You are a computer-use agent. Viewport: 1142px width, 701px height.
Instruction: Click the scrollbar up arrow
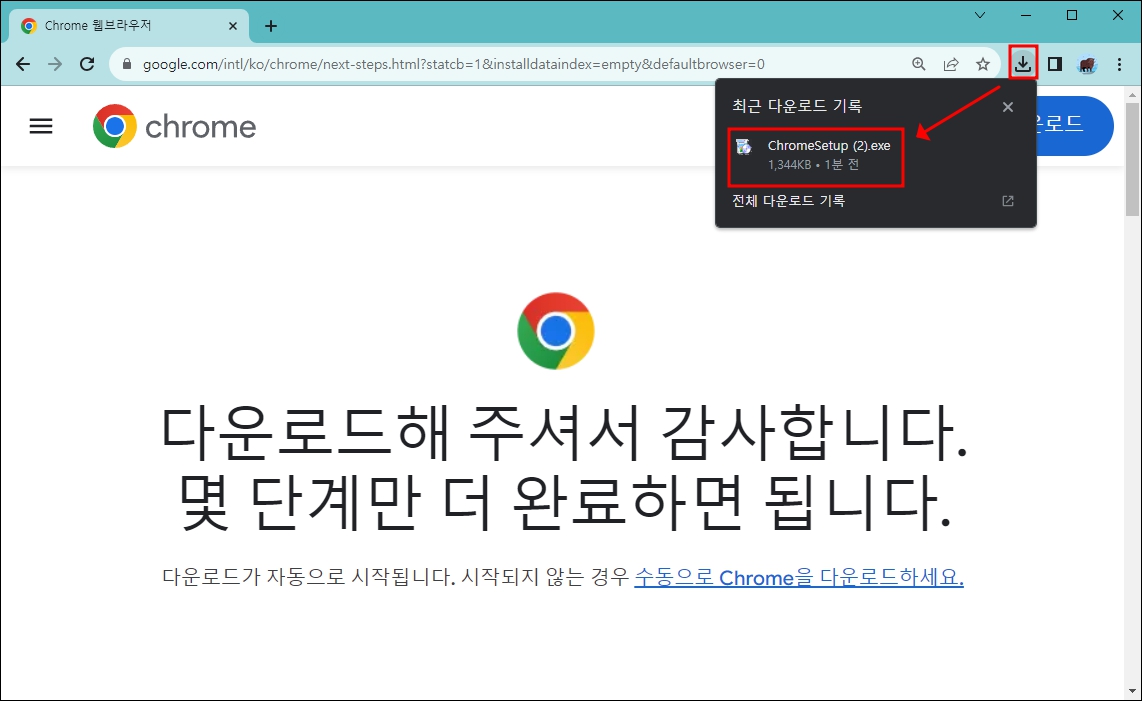(x=1133, y=95)
